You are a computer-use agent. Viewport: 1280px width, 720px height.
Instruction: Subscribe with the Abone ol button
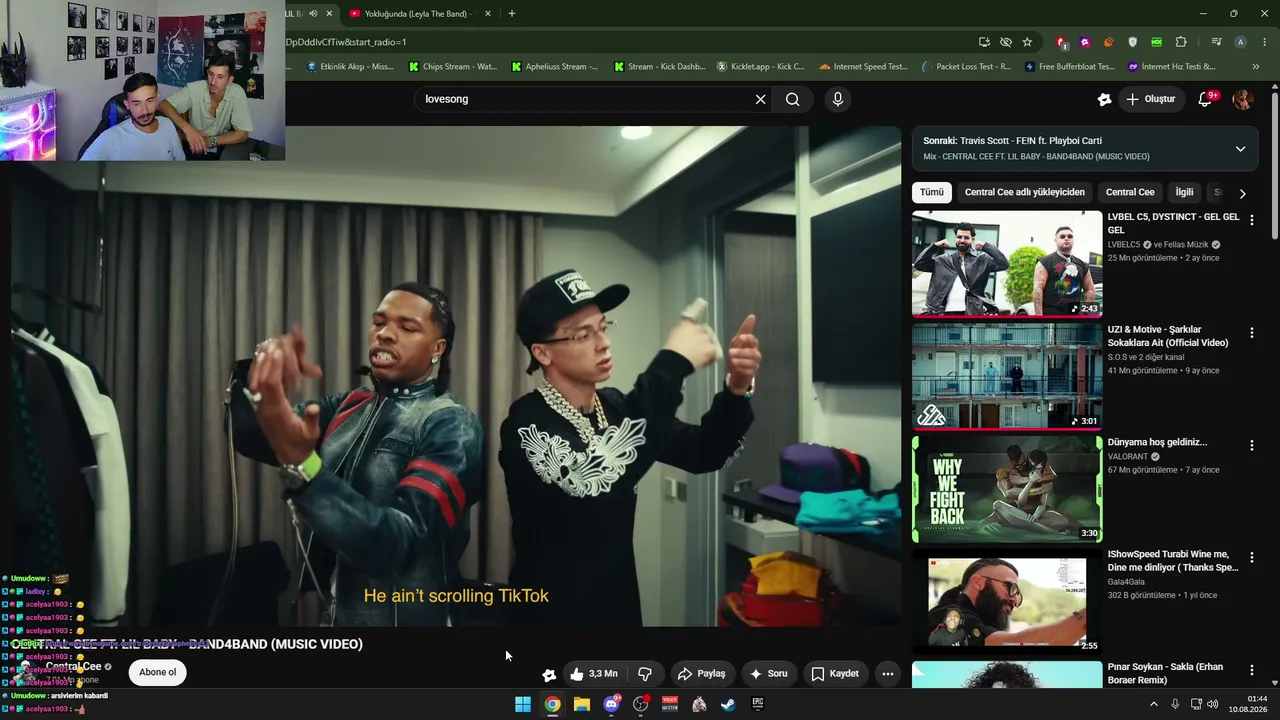pyautogui.click(x=157, y=672)
